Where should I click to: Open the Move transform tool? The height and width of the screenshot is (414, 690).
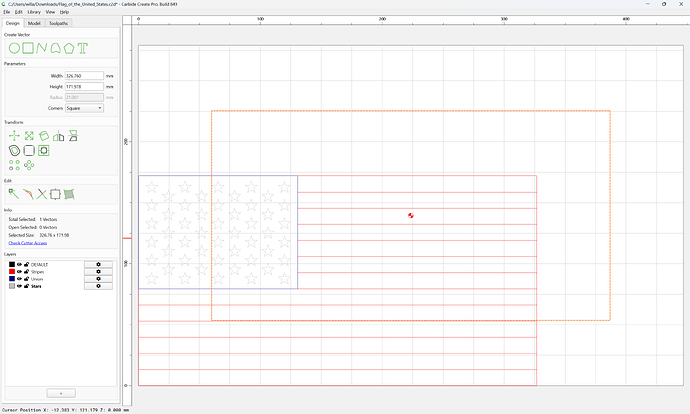(14, 136)
